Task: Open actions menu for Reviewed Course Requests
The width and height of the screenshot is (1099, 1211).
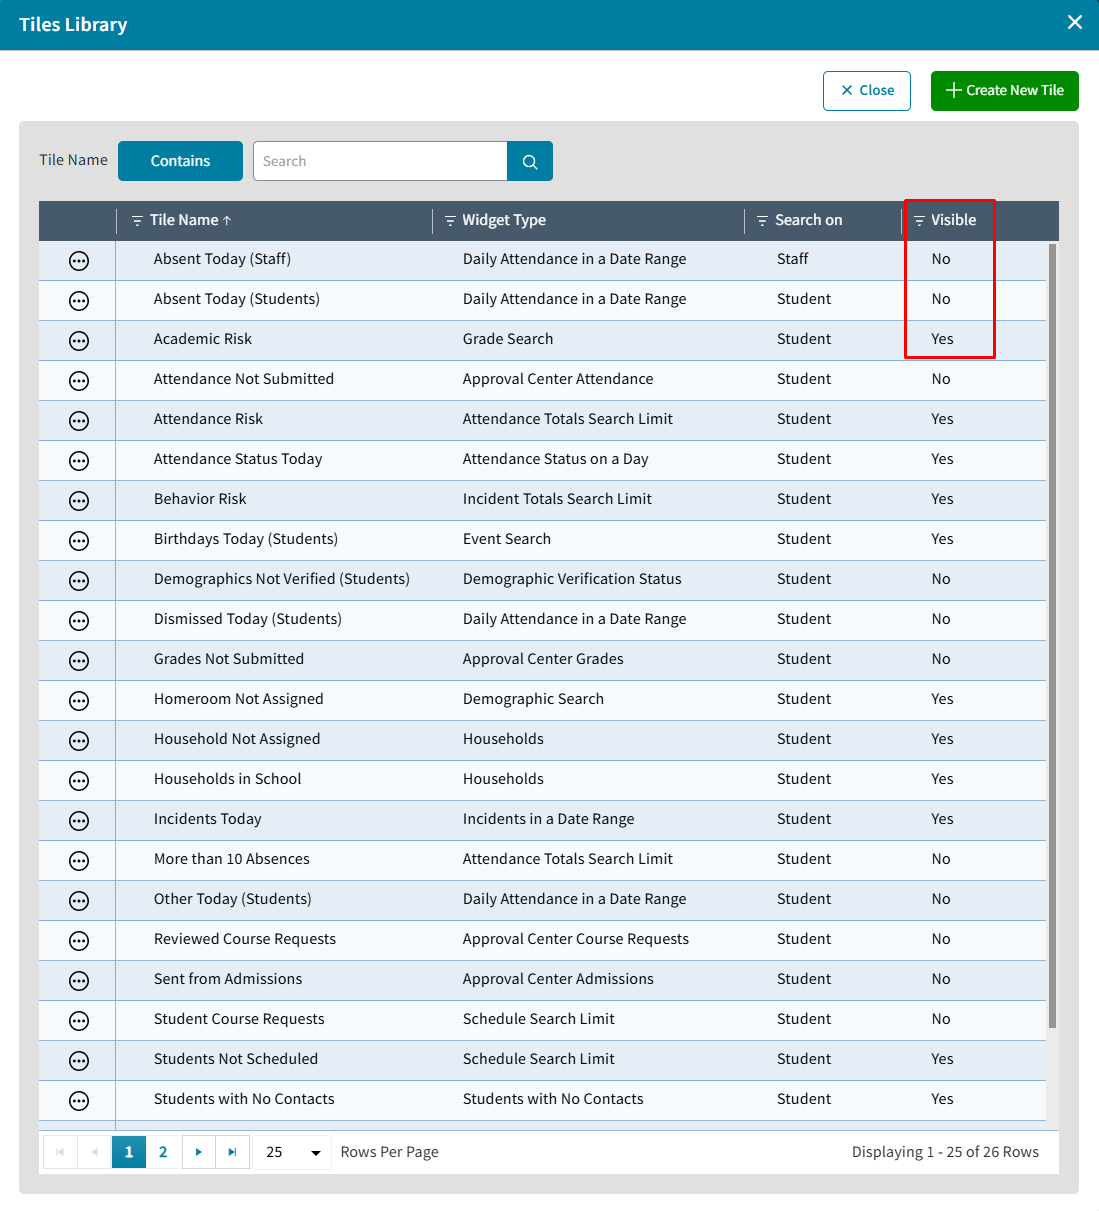Action: (79, 941)
